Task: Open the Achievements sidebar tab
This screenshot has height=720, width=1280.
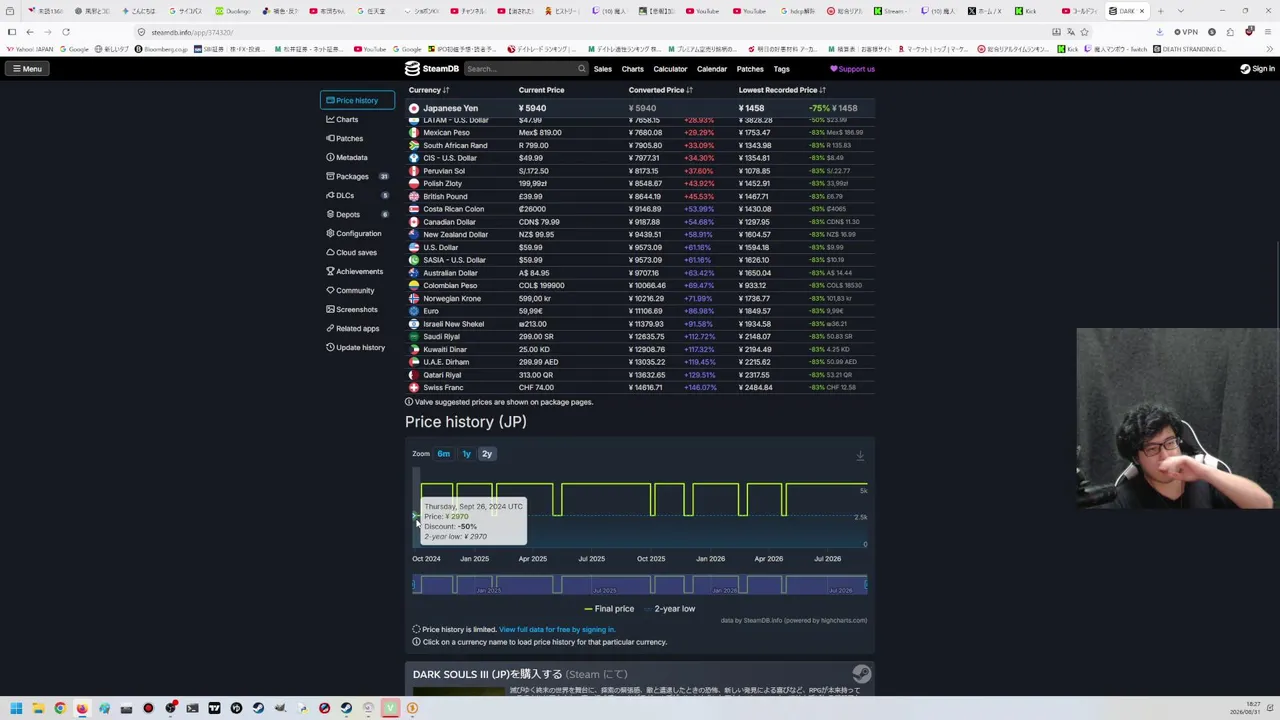Action: (x=355, y=272)
